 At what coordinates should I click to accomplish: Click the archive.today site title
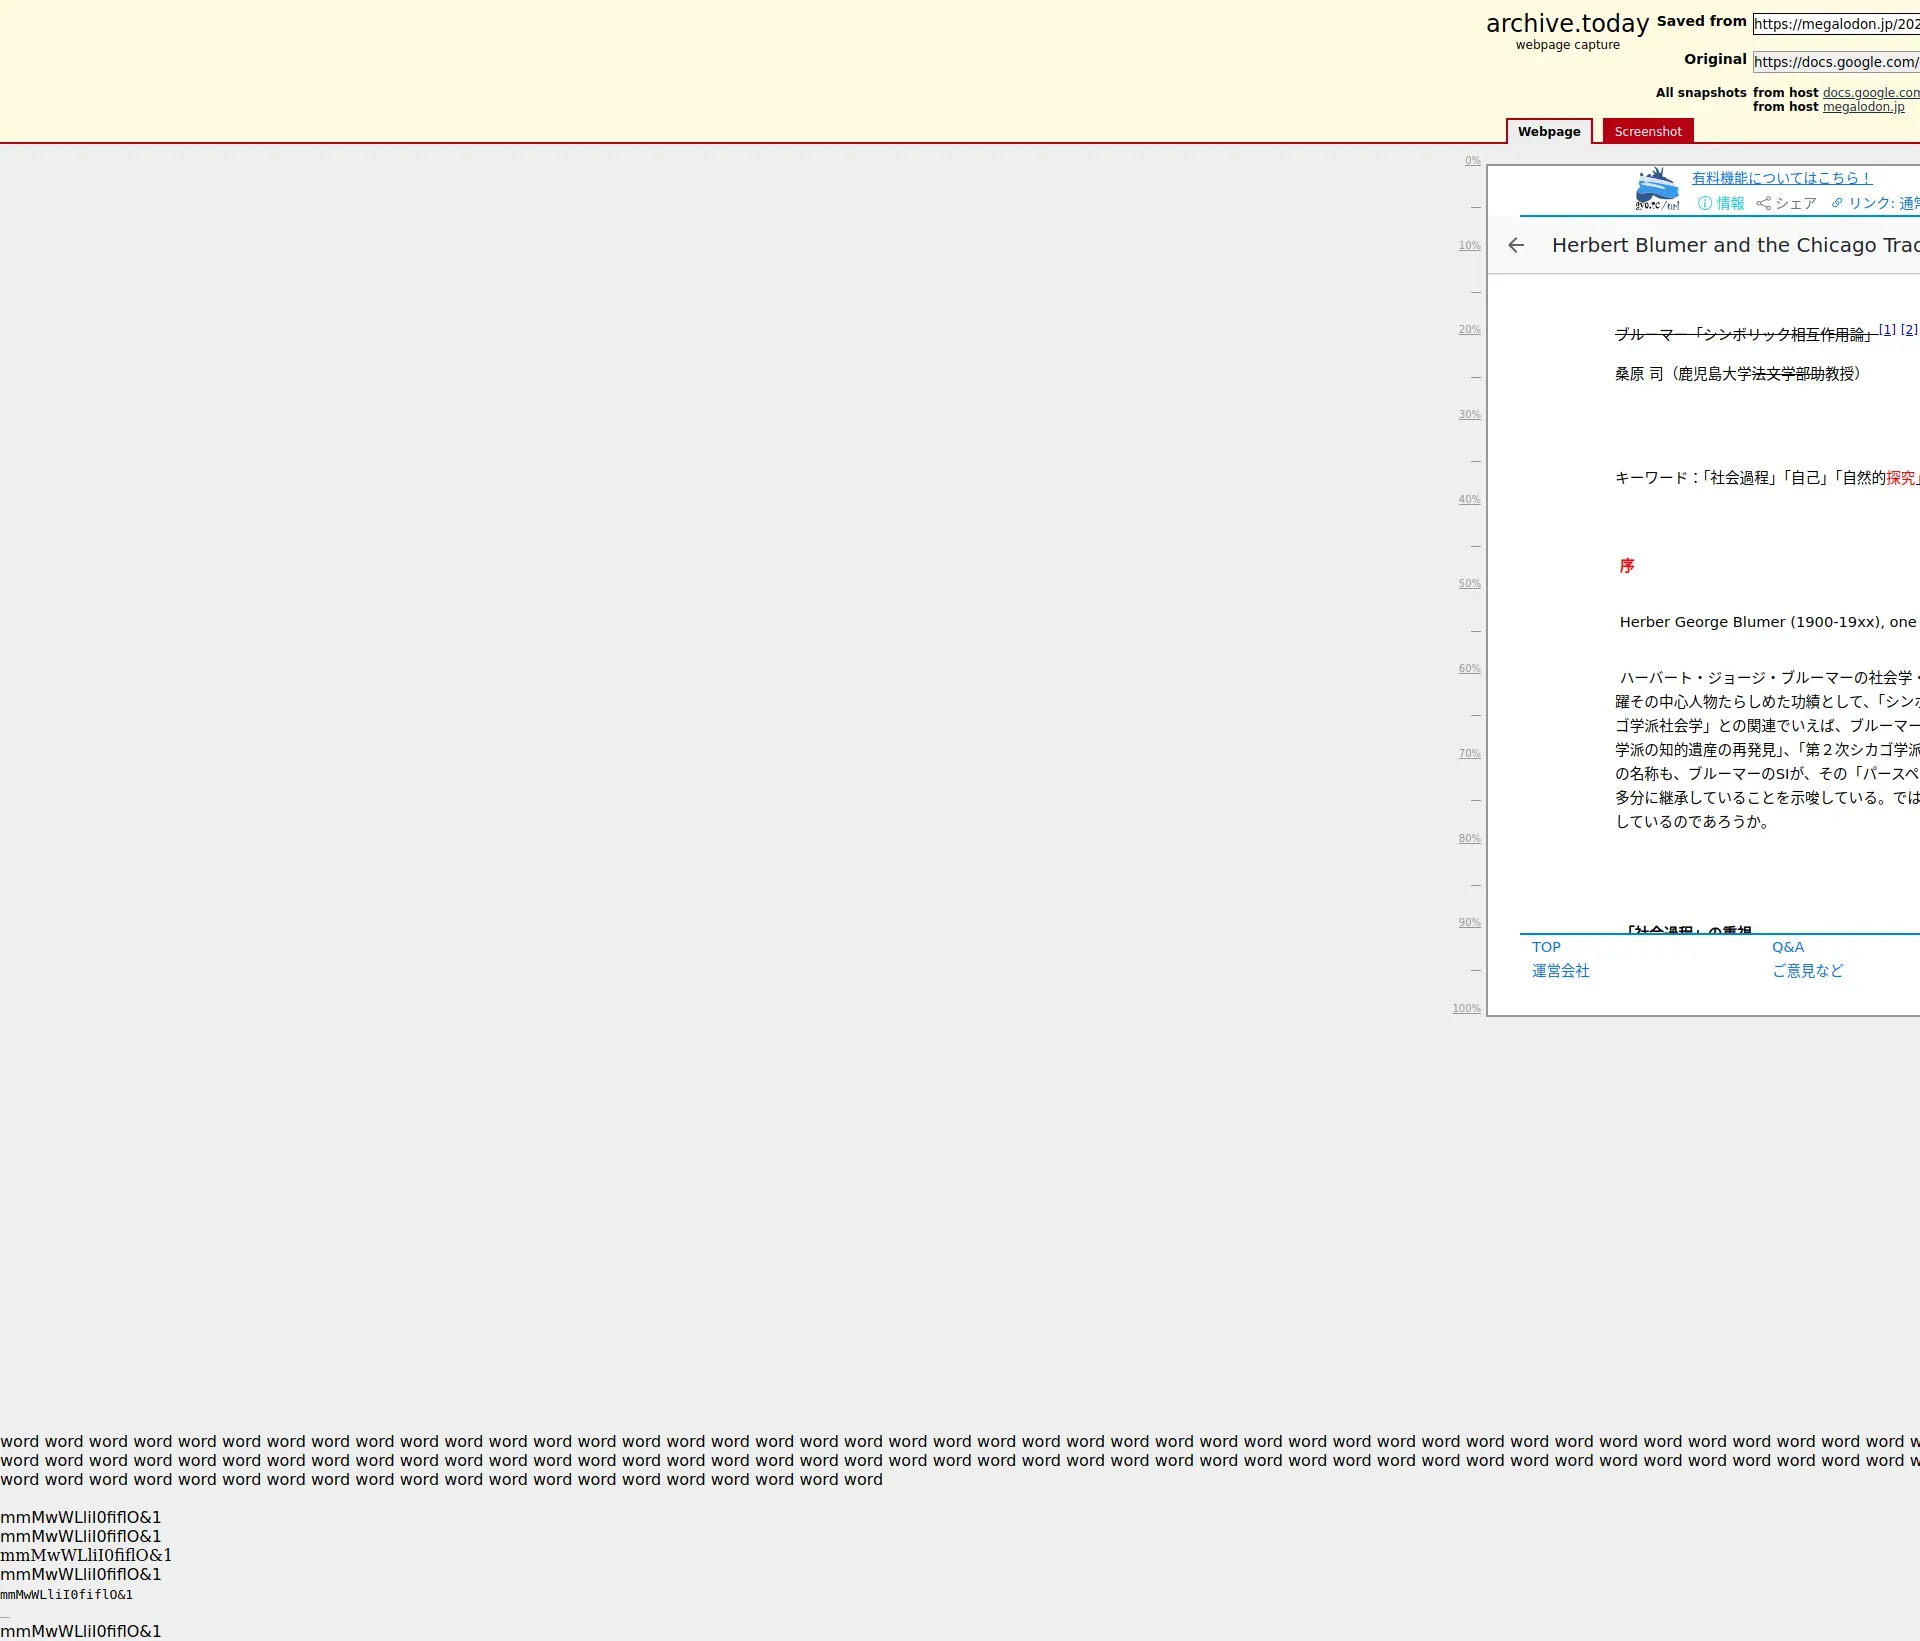(1567, 24)
